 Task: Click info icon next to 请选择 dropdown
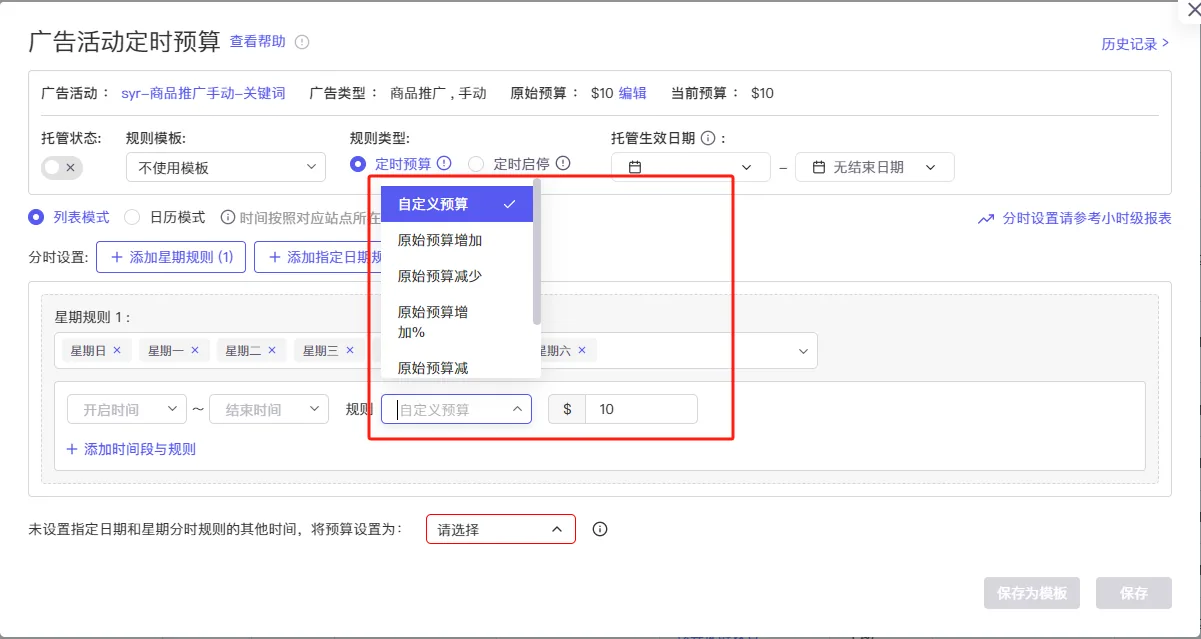[600, 529]
